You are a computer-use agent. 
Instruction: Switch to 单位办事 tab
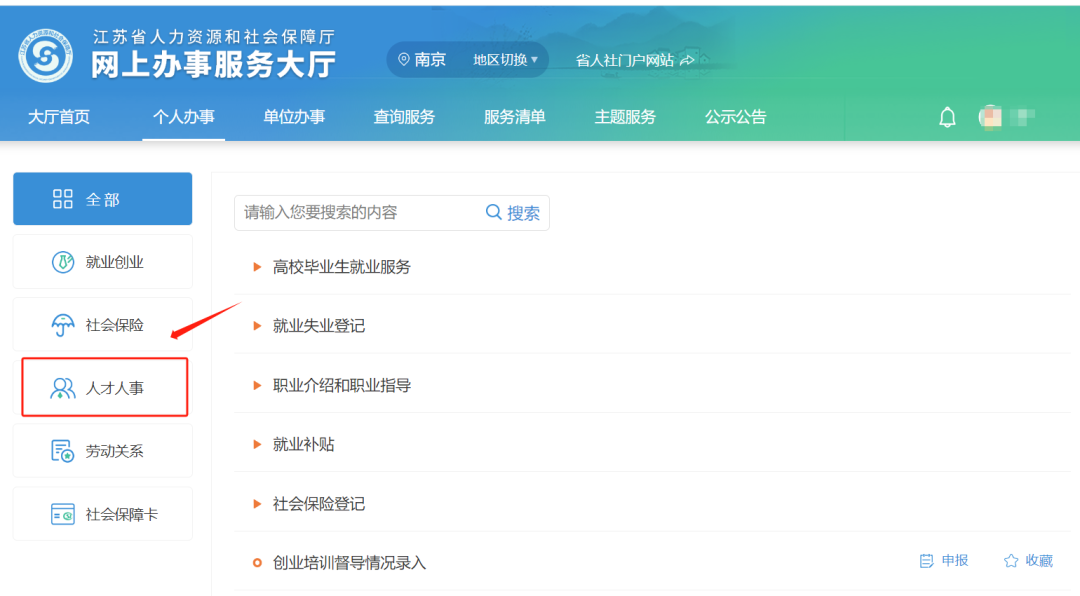pyautogui.click(x=294, y=117)
